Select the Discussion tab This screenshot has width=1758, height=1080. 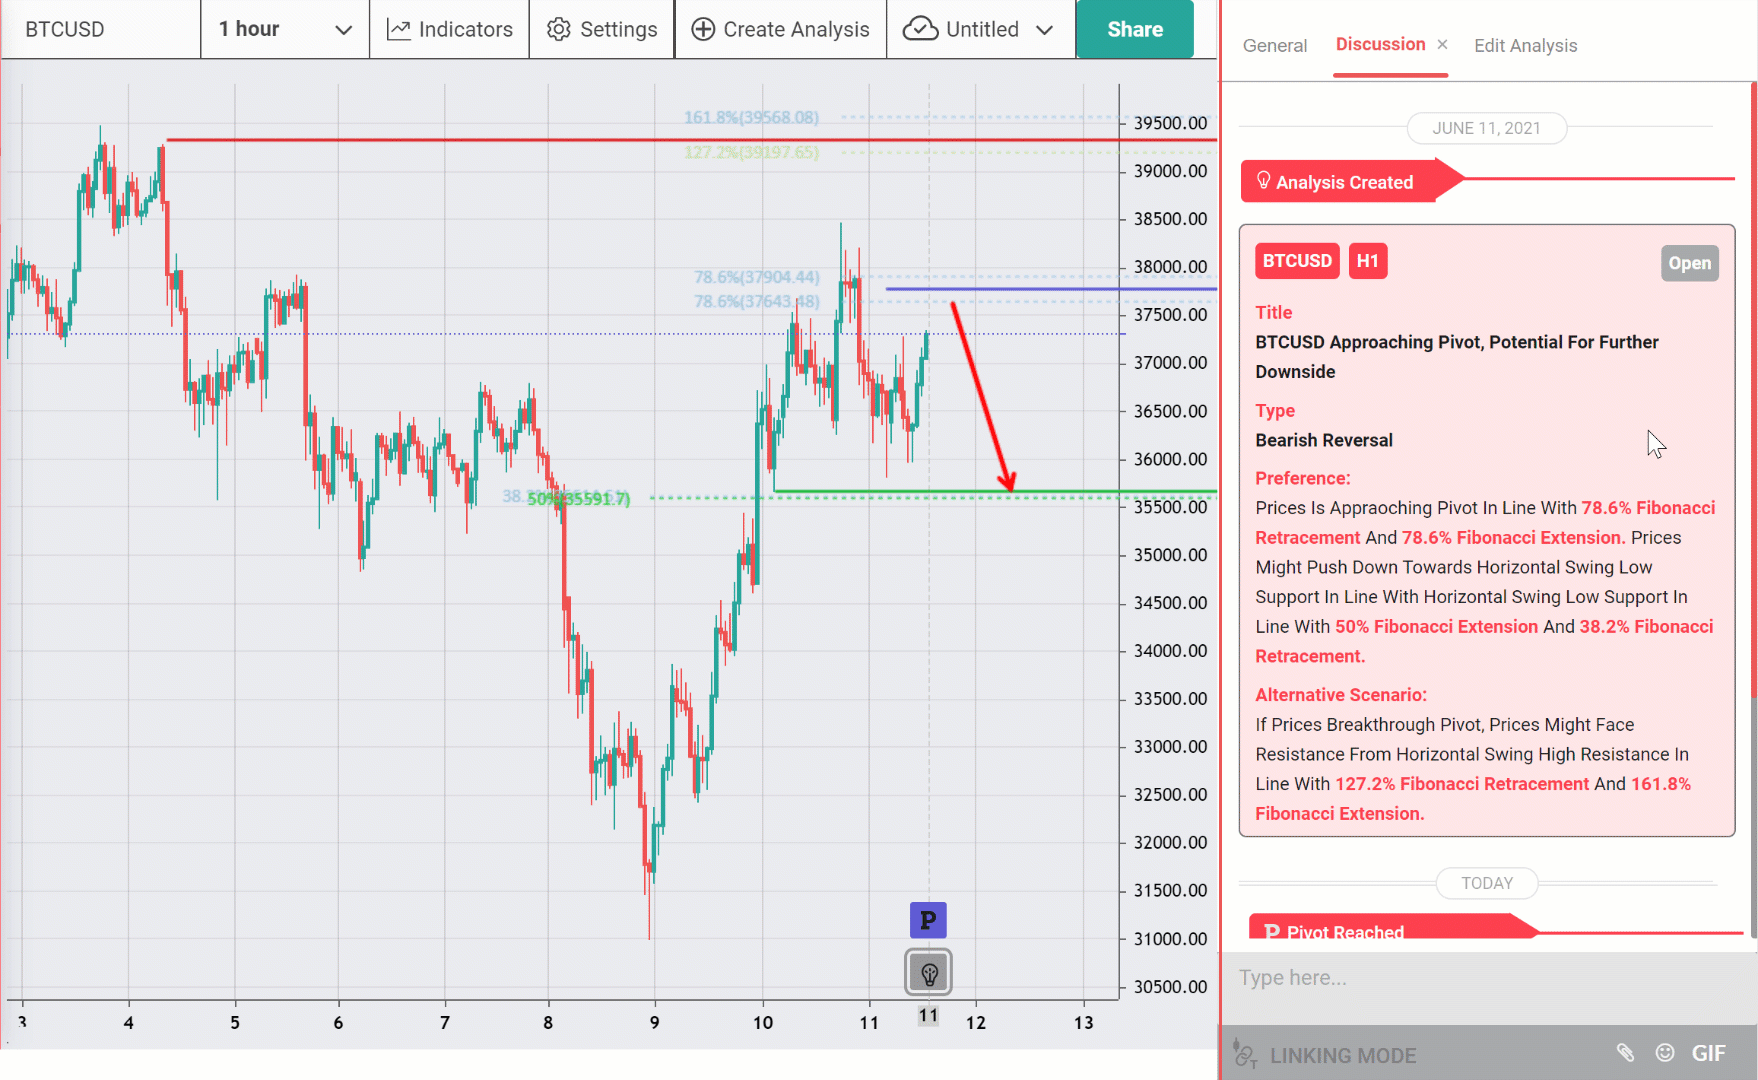click(x=1380, y=44)
